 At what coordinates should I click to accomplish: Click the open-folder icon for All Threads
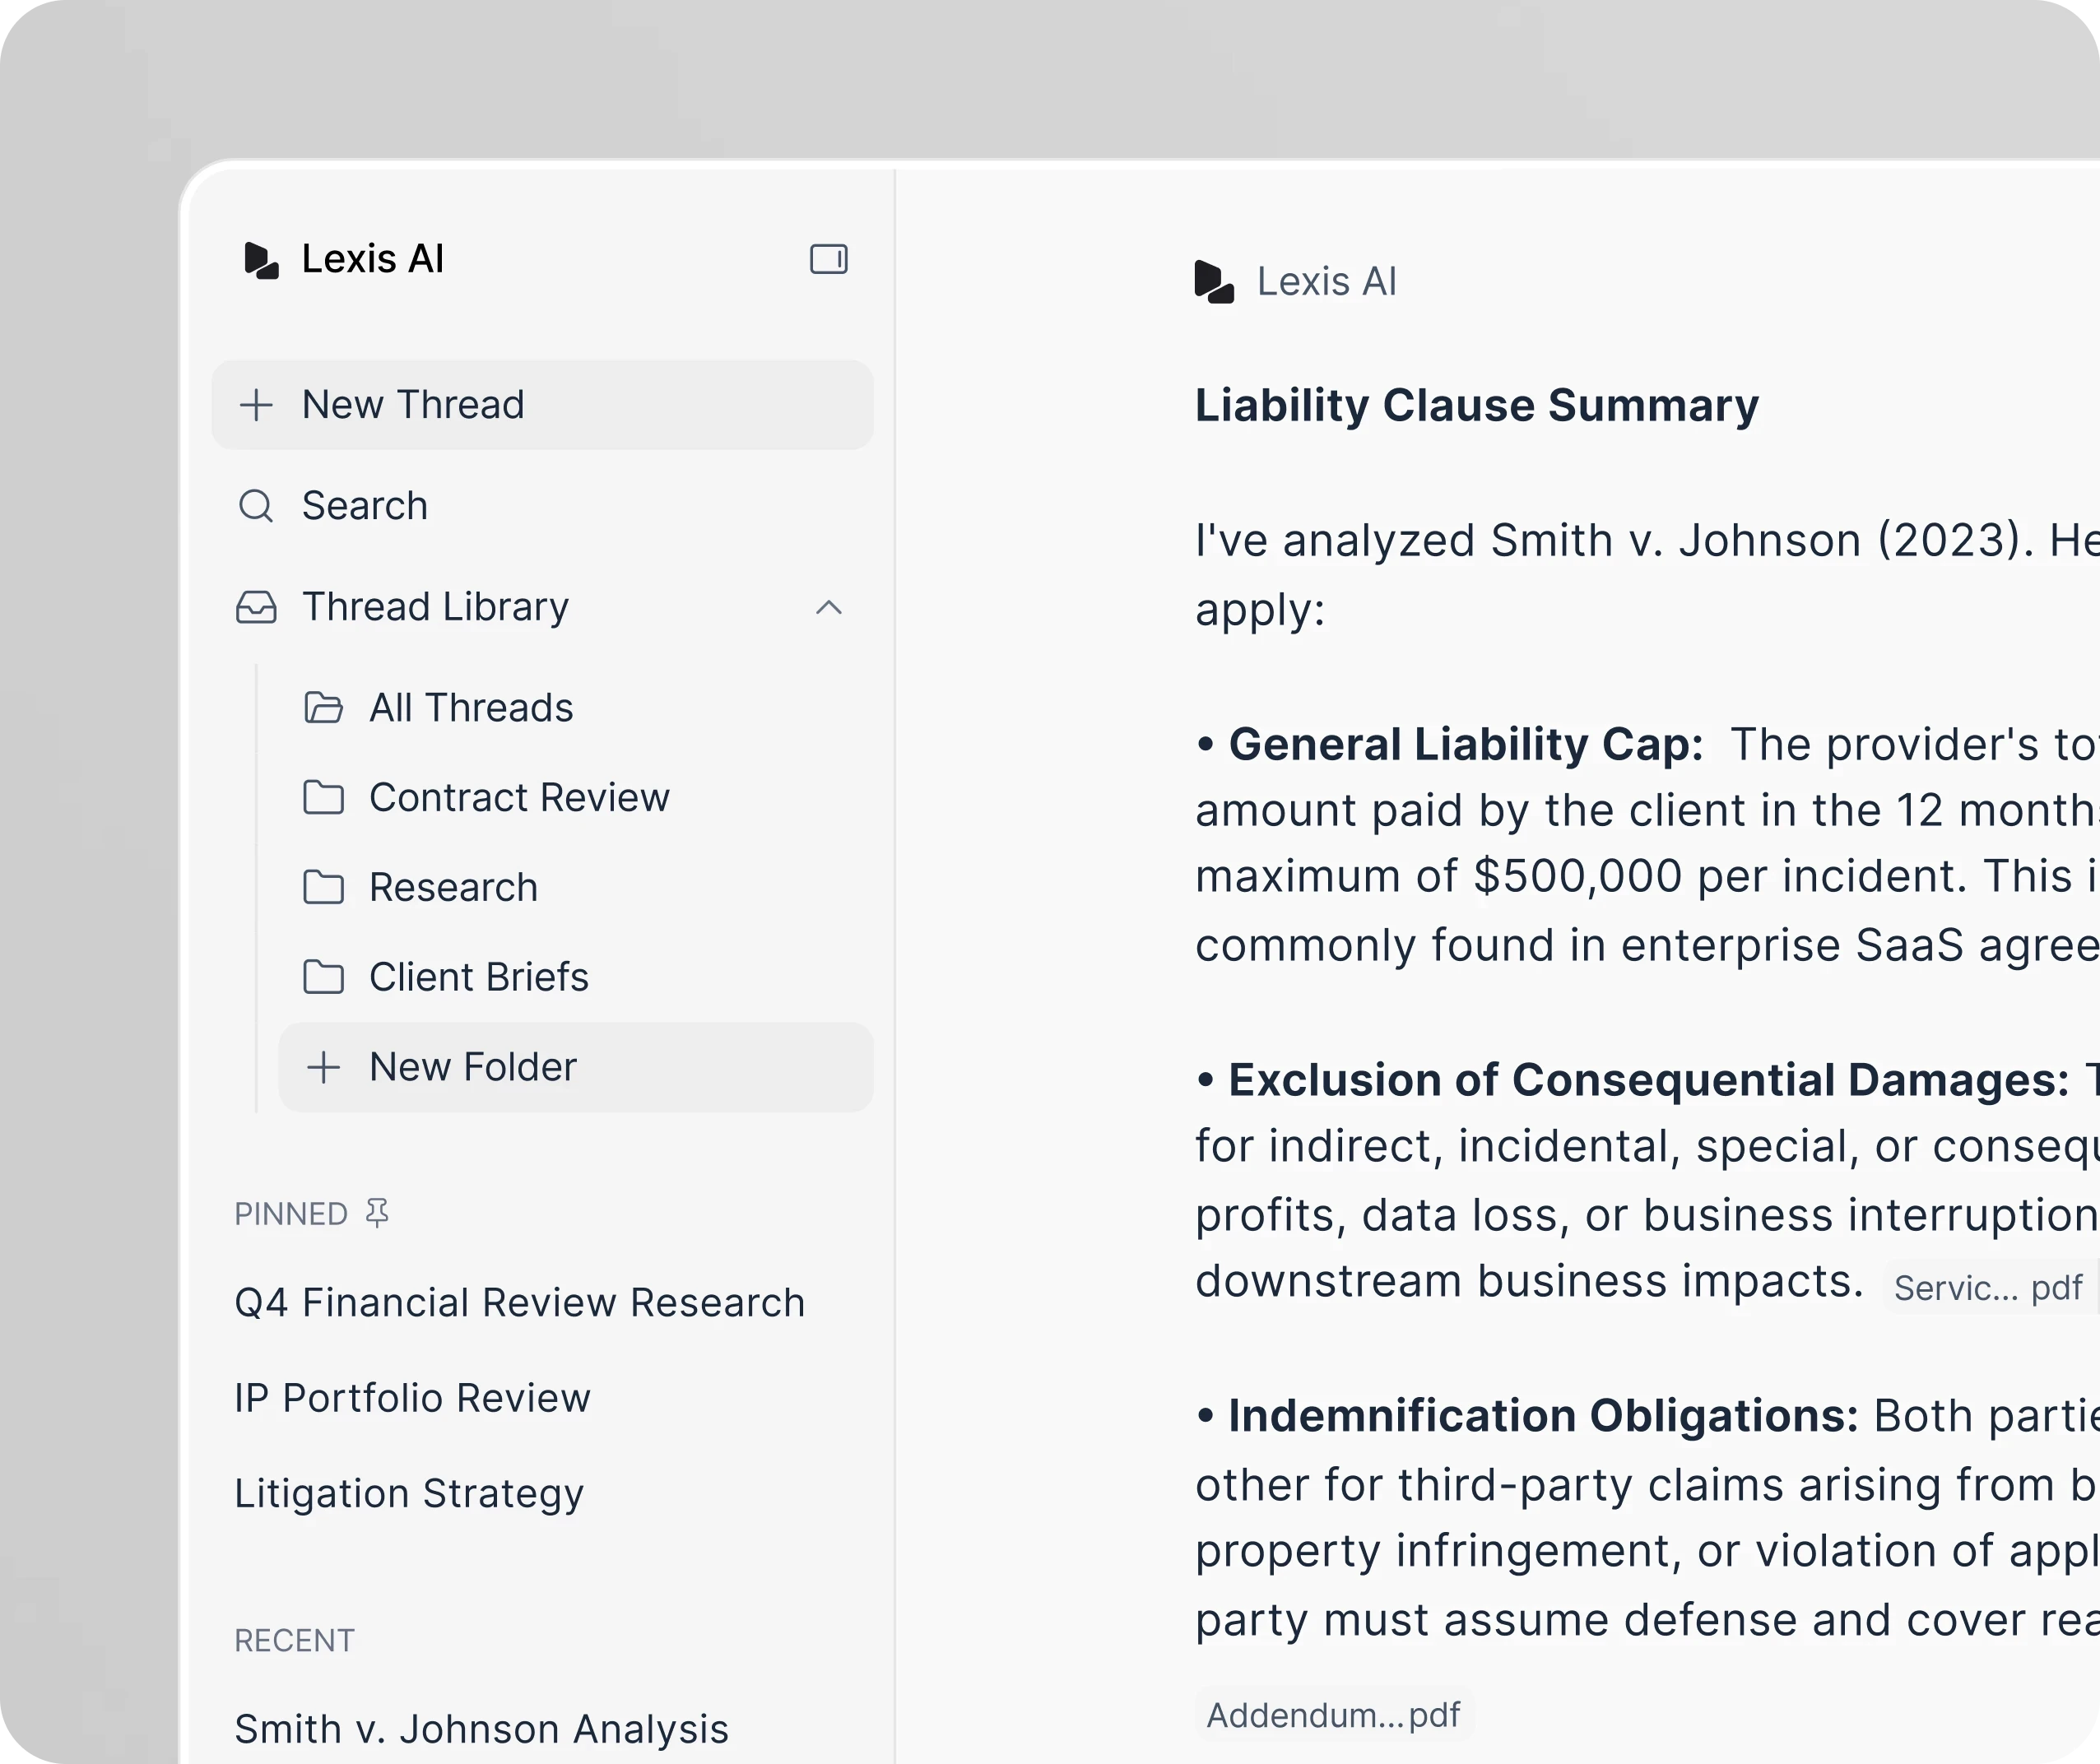click(x=323, y=708)
